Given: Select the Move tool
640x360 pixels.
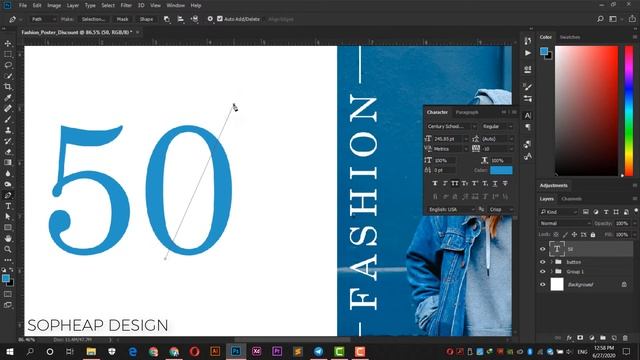Looking at the screenshot, I should coord(8,43).
